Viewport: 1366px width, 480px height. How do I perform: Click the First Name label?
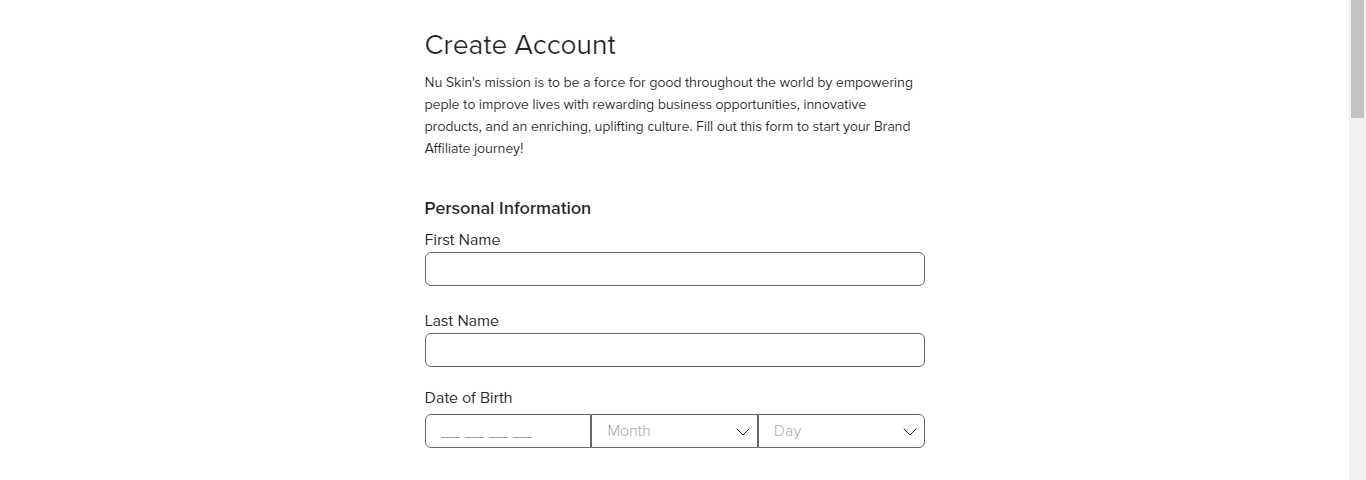[x=462, y=240]
